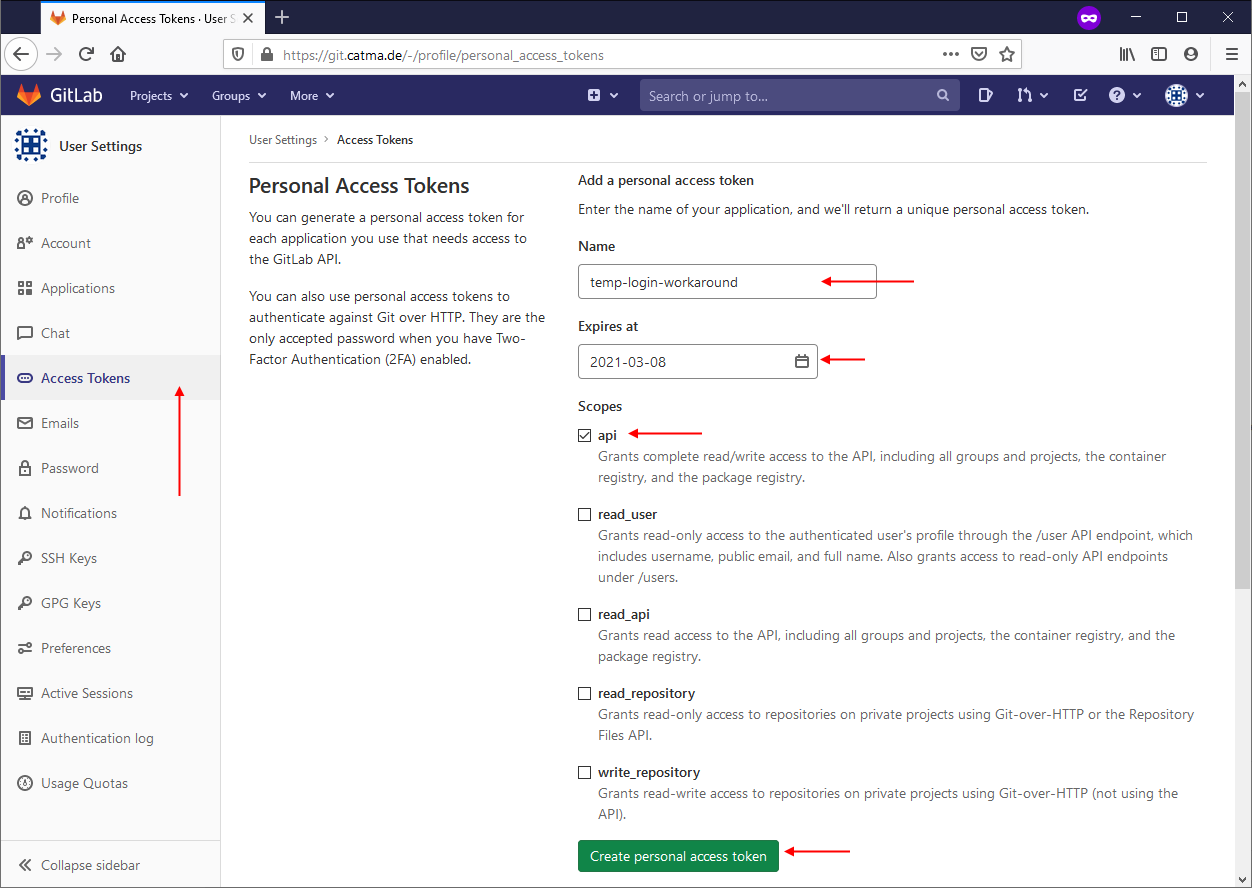
Task: Click the Expires at date field
Action: (x=698, y=361)
